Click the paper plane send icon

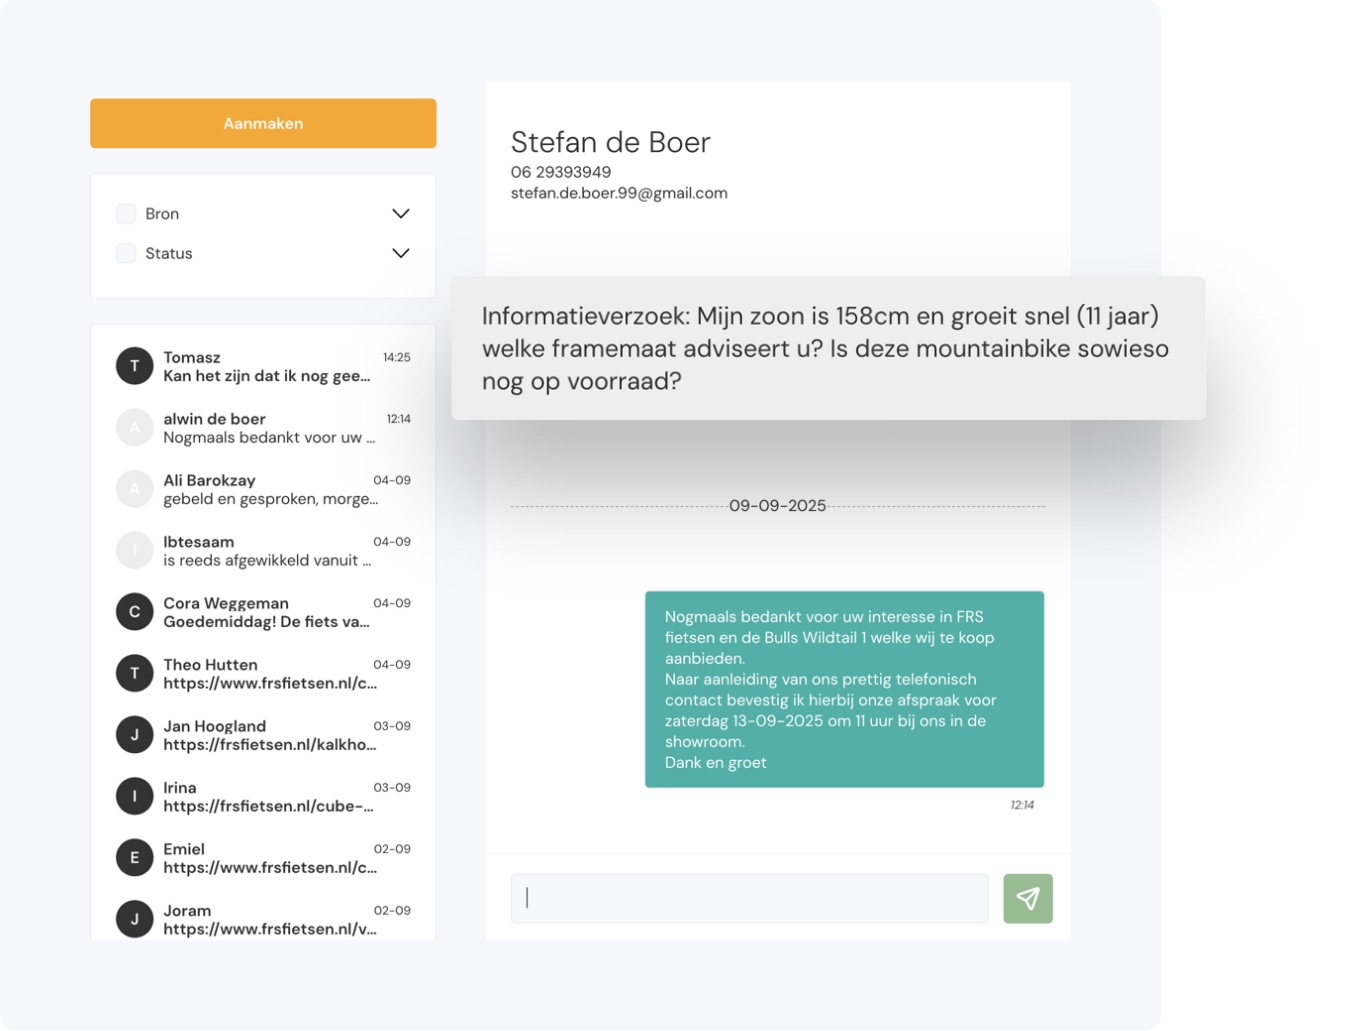pos(1027,898)
